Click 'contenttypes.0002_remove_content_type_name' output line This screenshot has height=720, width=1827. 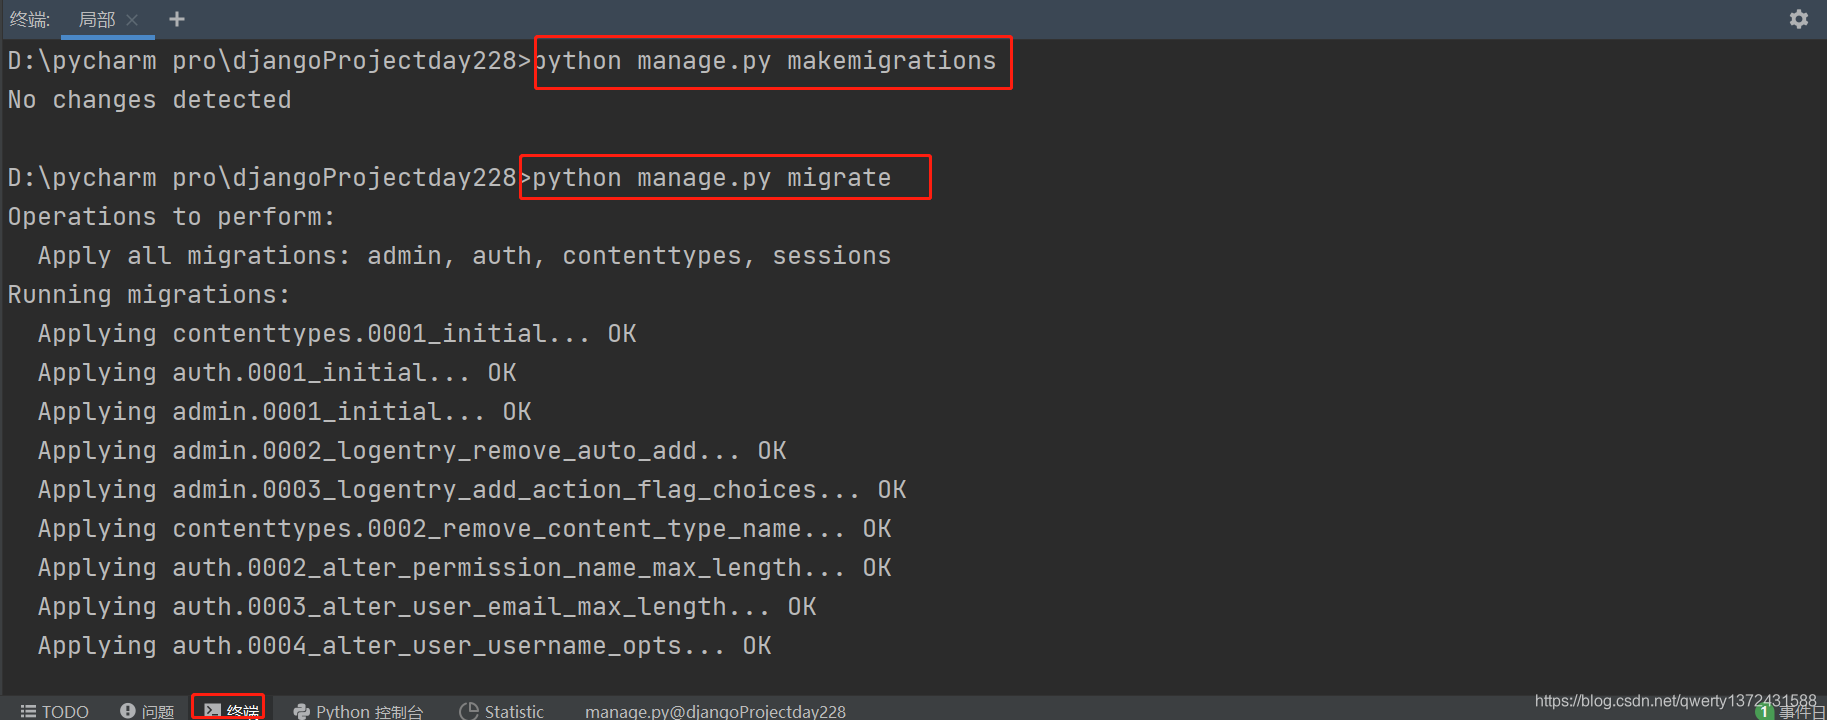465,529
